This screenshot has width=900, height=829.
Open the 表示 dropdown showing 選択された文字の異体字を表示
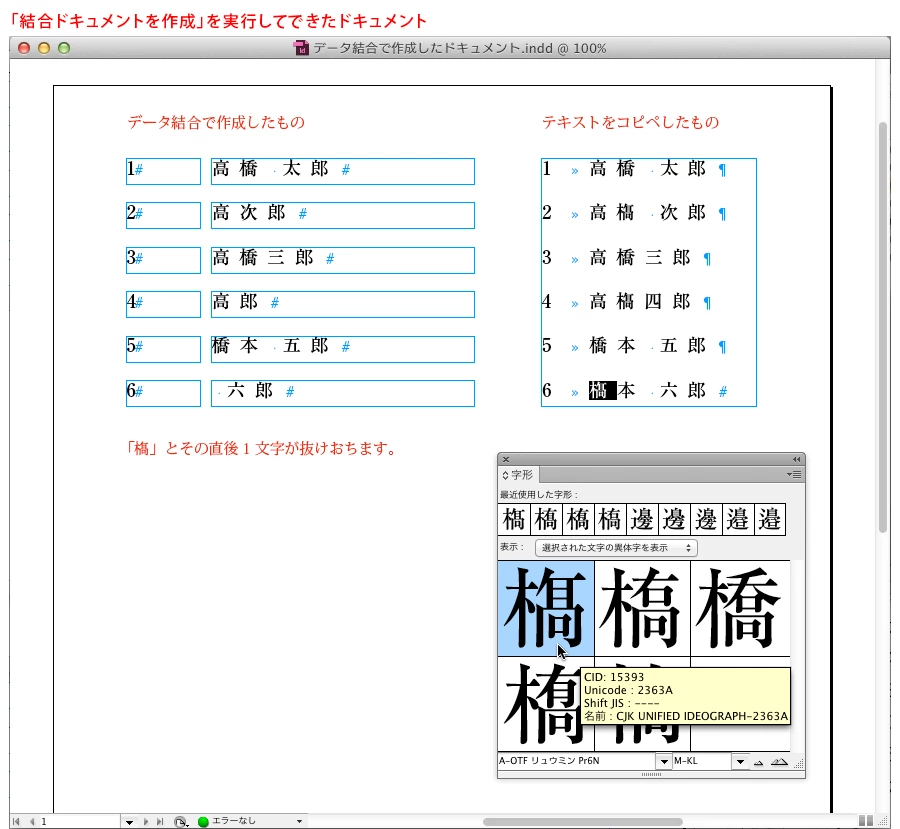pos(616,548)
